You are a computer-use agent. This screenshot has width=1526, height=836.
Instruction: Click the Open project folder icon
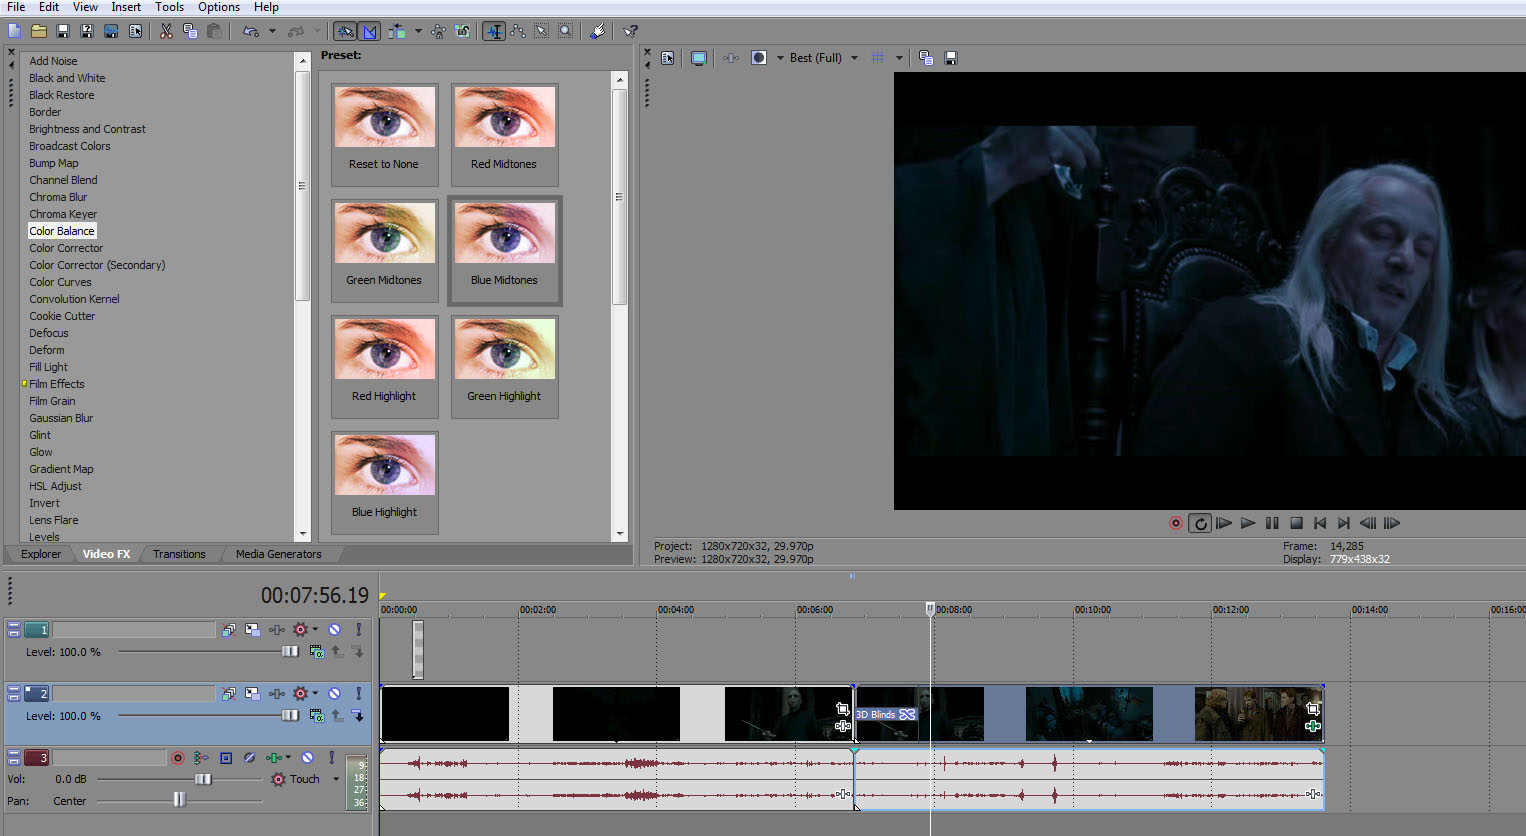click(x=39, y=31)
